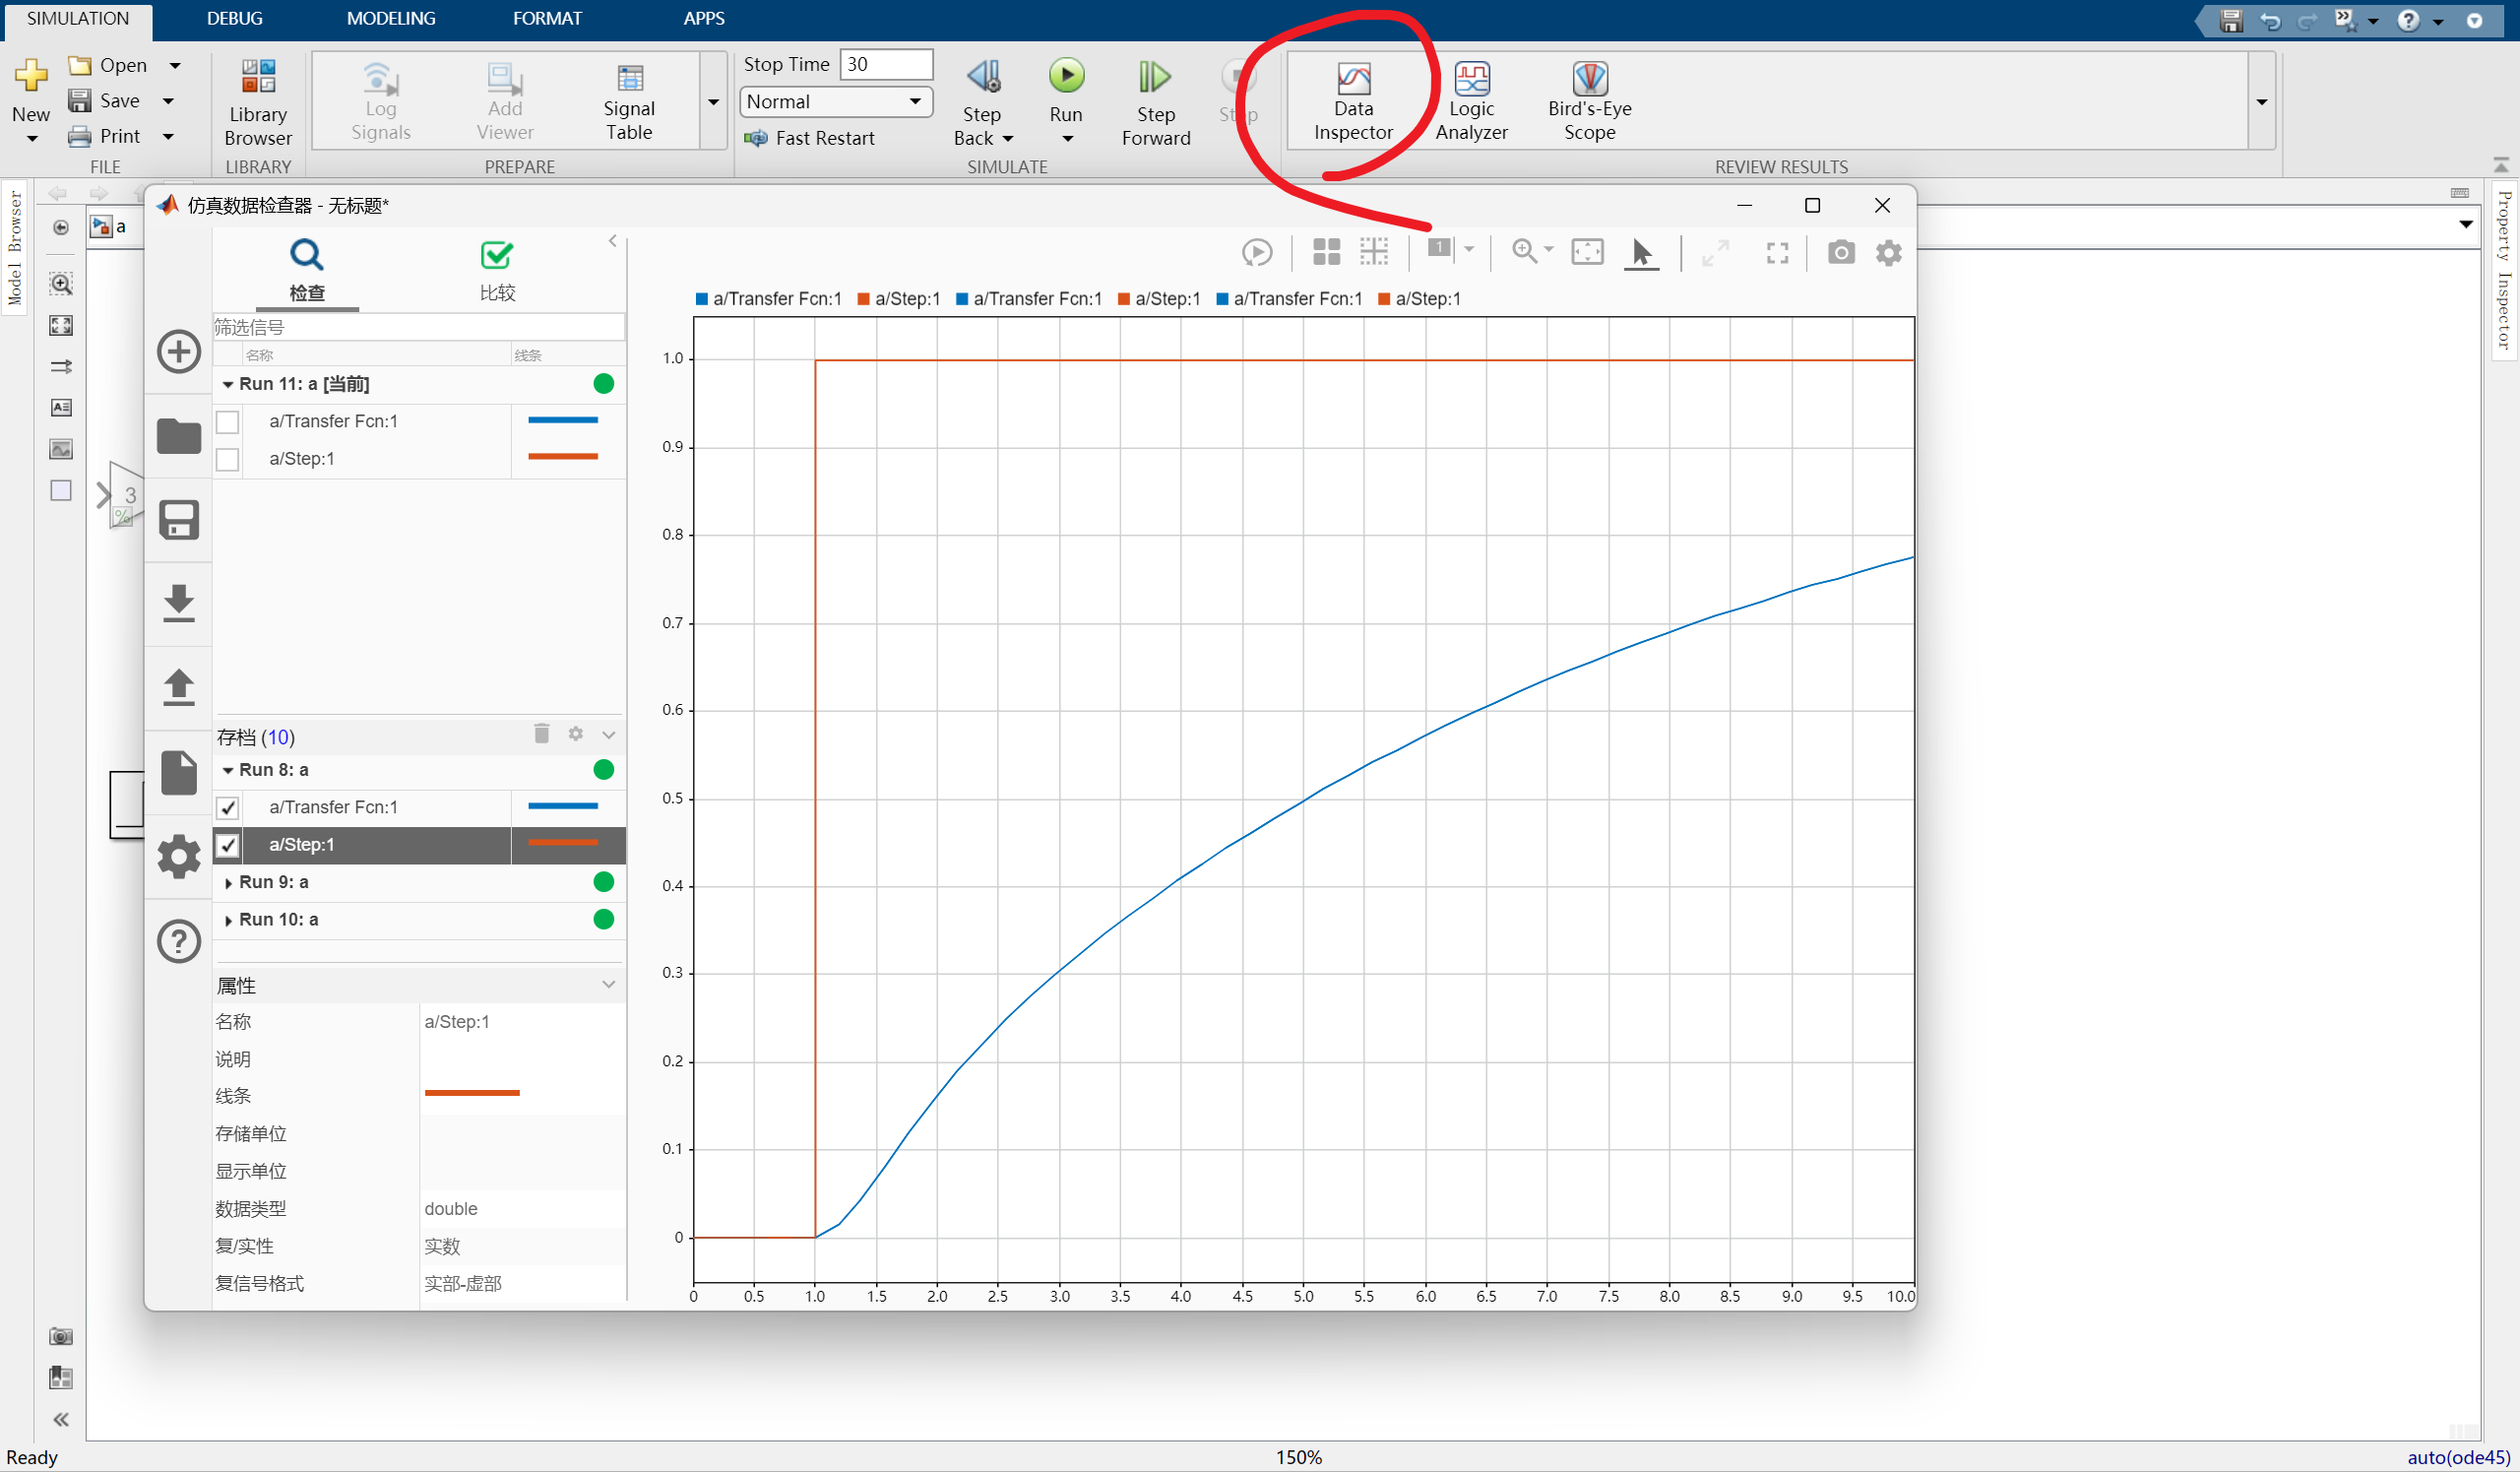Screen dimensions: 2520x1472
Task: Click the import download arrow icon
Action: [179, 604]
